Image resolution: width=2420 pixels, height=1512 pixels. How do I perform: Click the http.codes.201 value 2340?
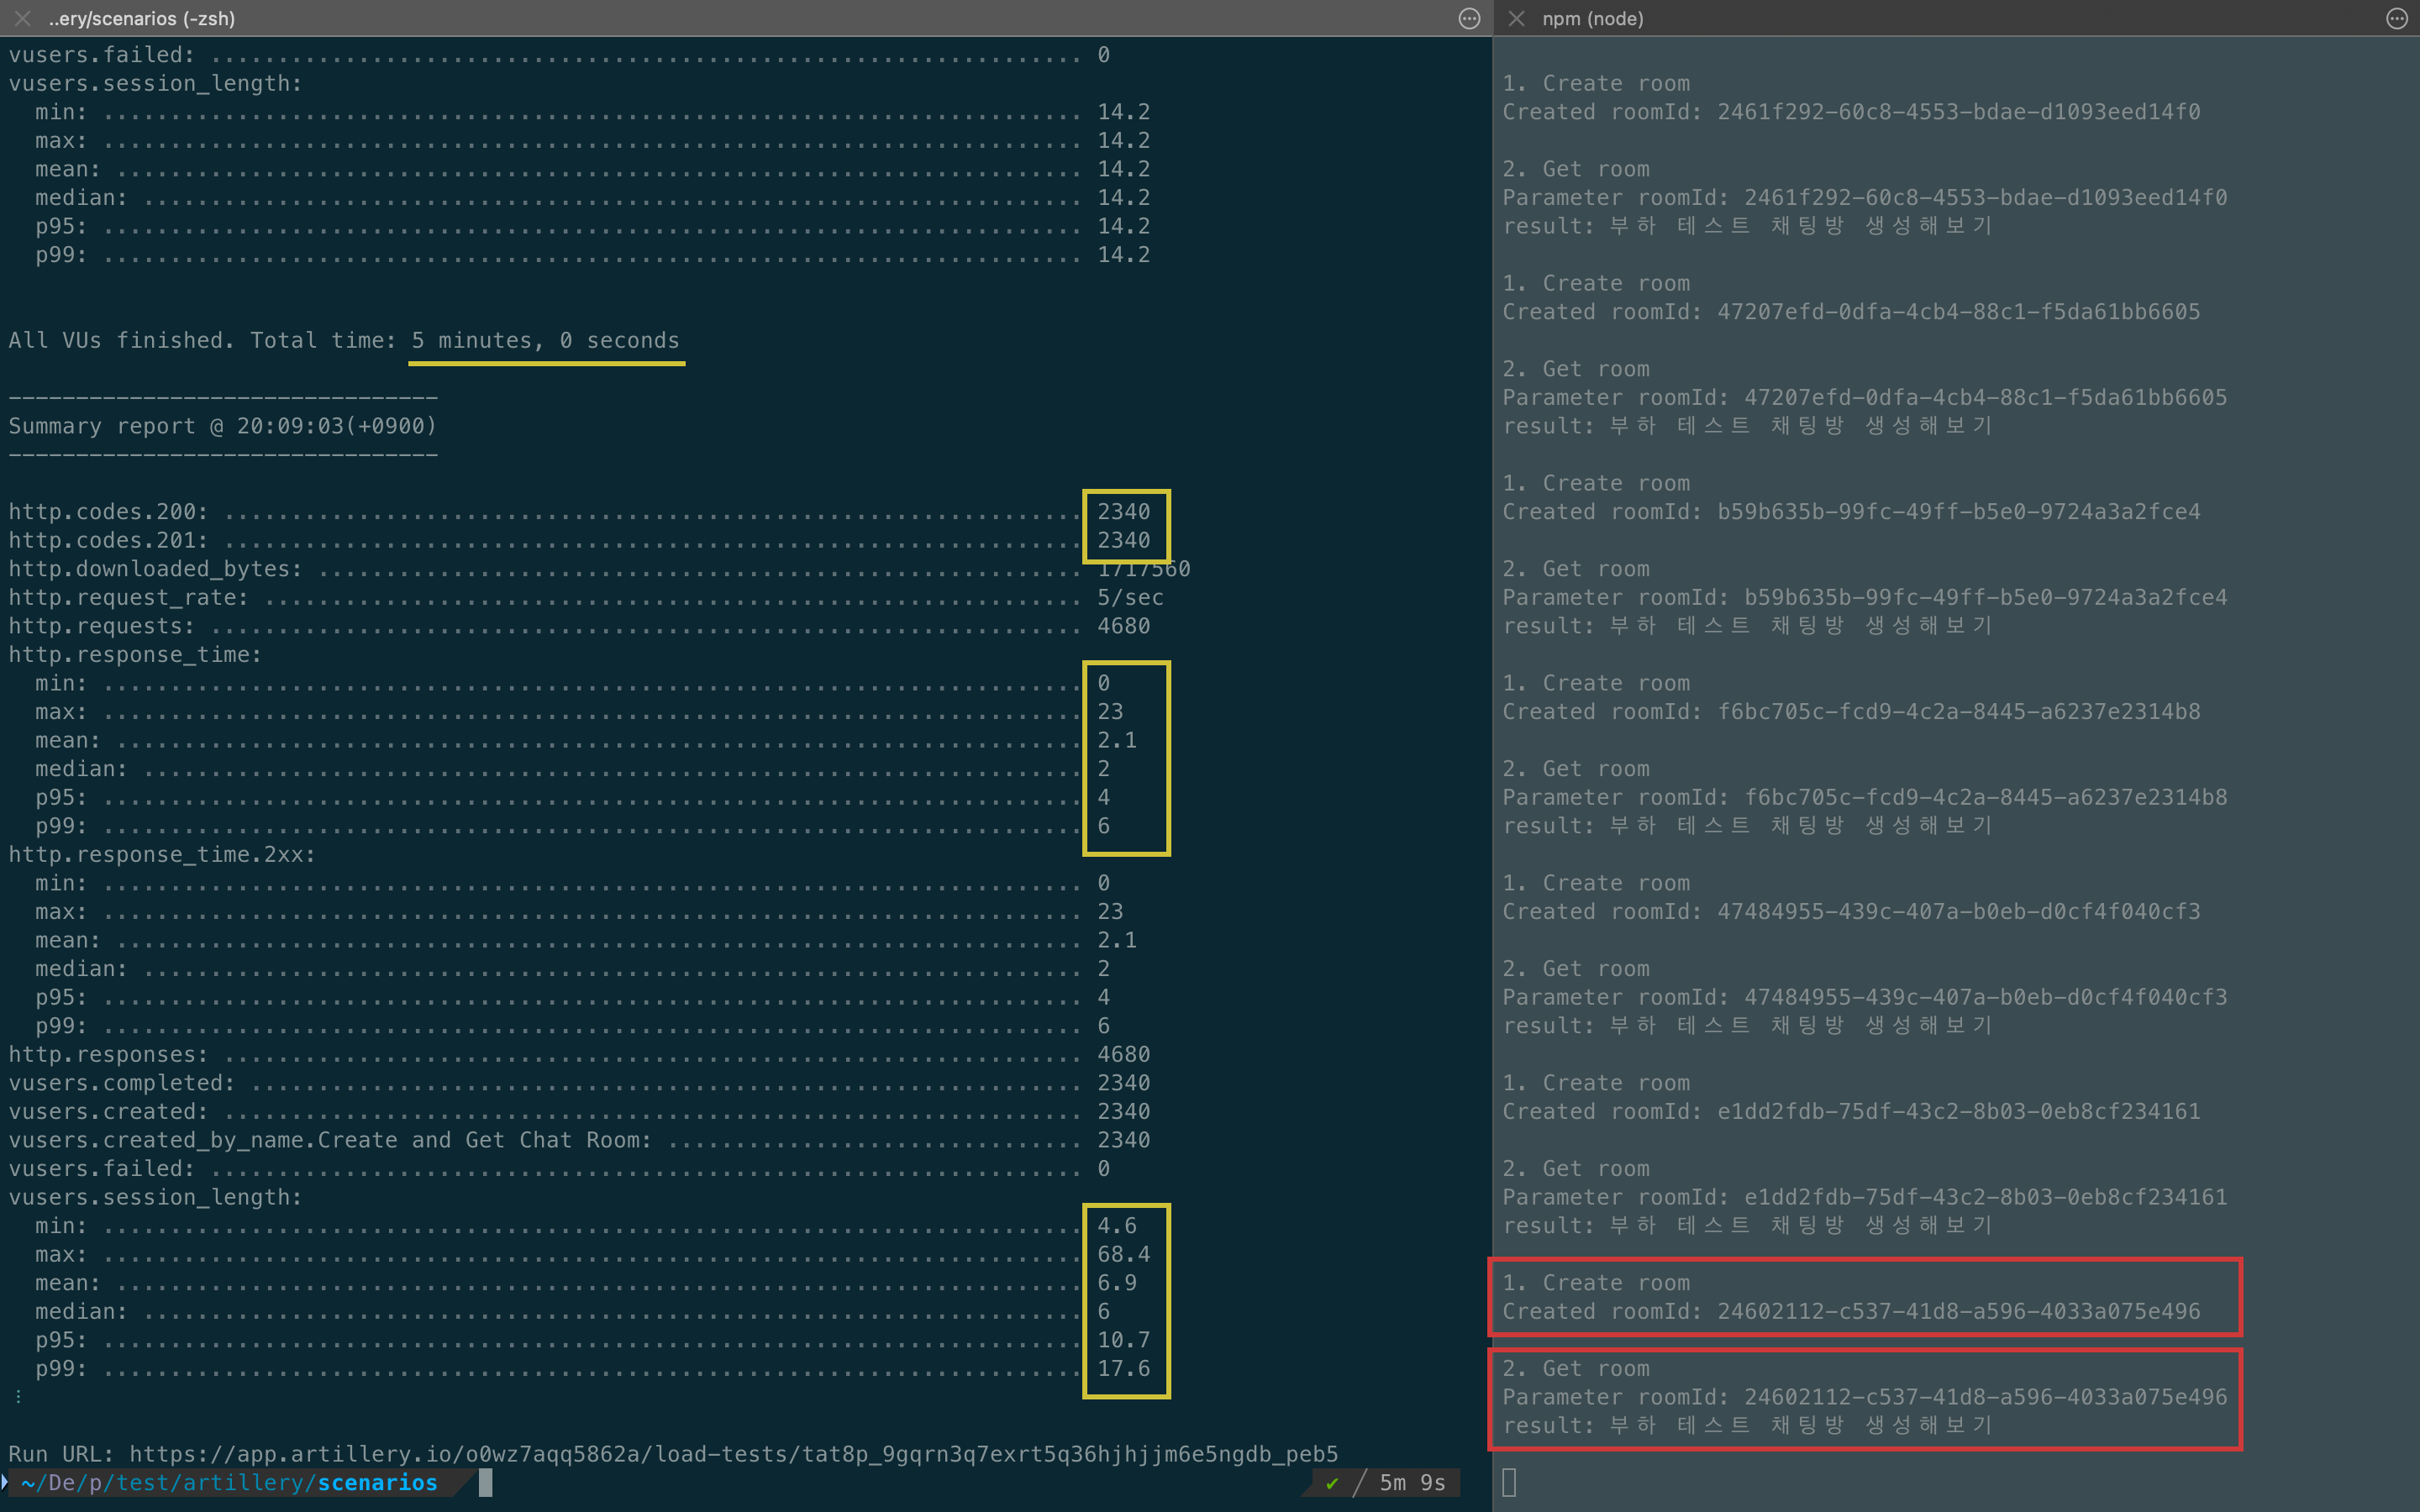1123,540
